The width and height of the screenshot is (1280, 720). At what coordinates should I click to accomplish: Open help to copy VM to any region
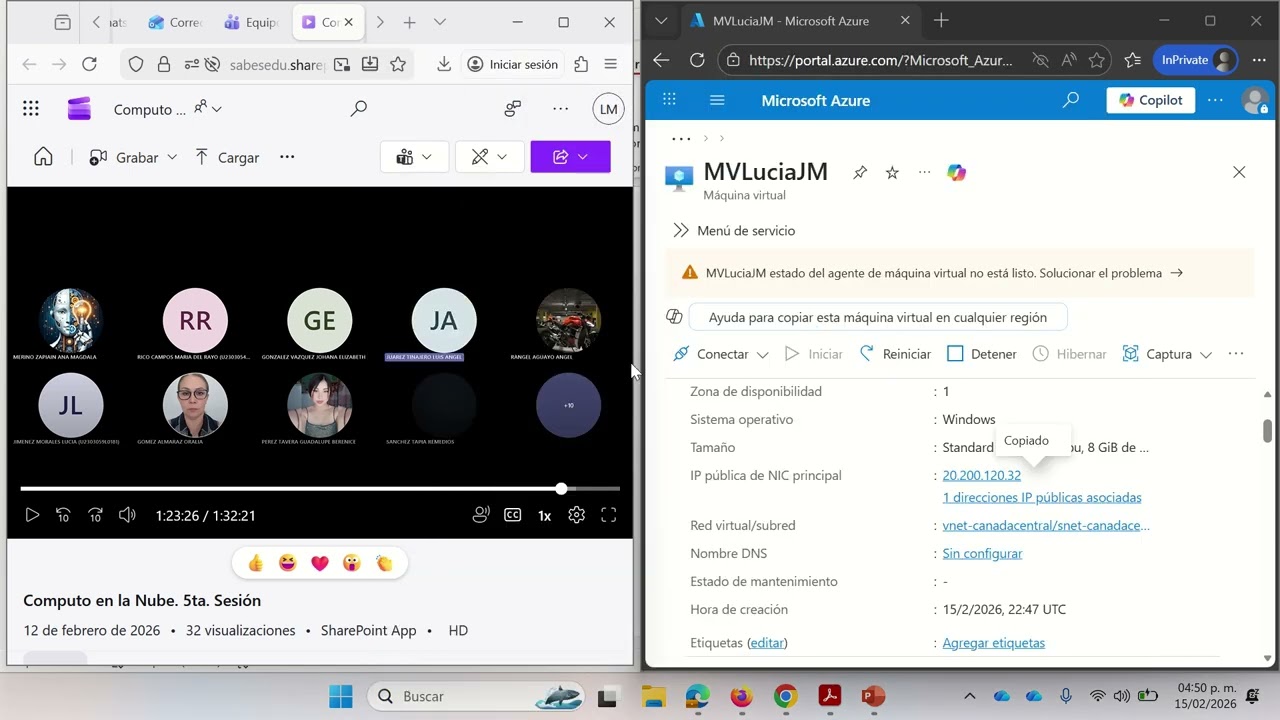(877, 317)
